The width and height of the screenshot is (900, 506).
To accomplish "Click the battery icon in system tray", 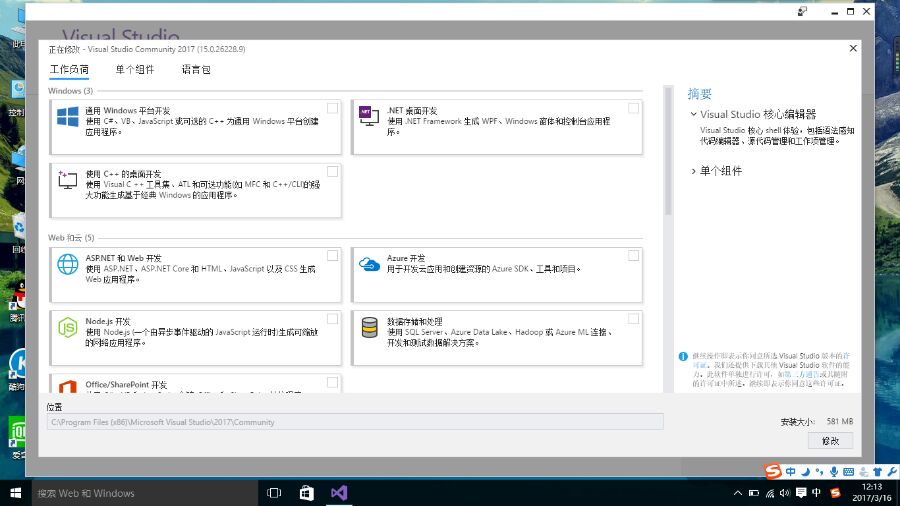I will [x=754, y=493].
